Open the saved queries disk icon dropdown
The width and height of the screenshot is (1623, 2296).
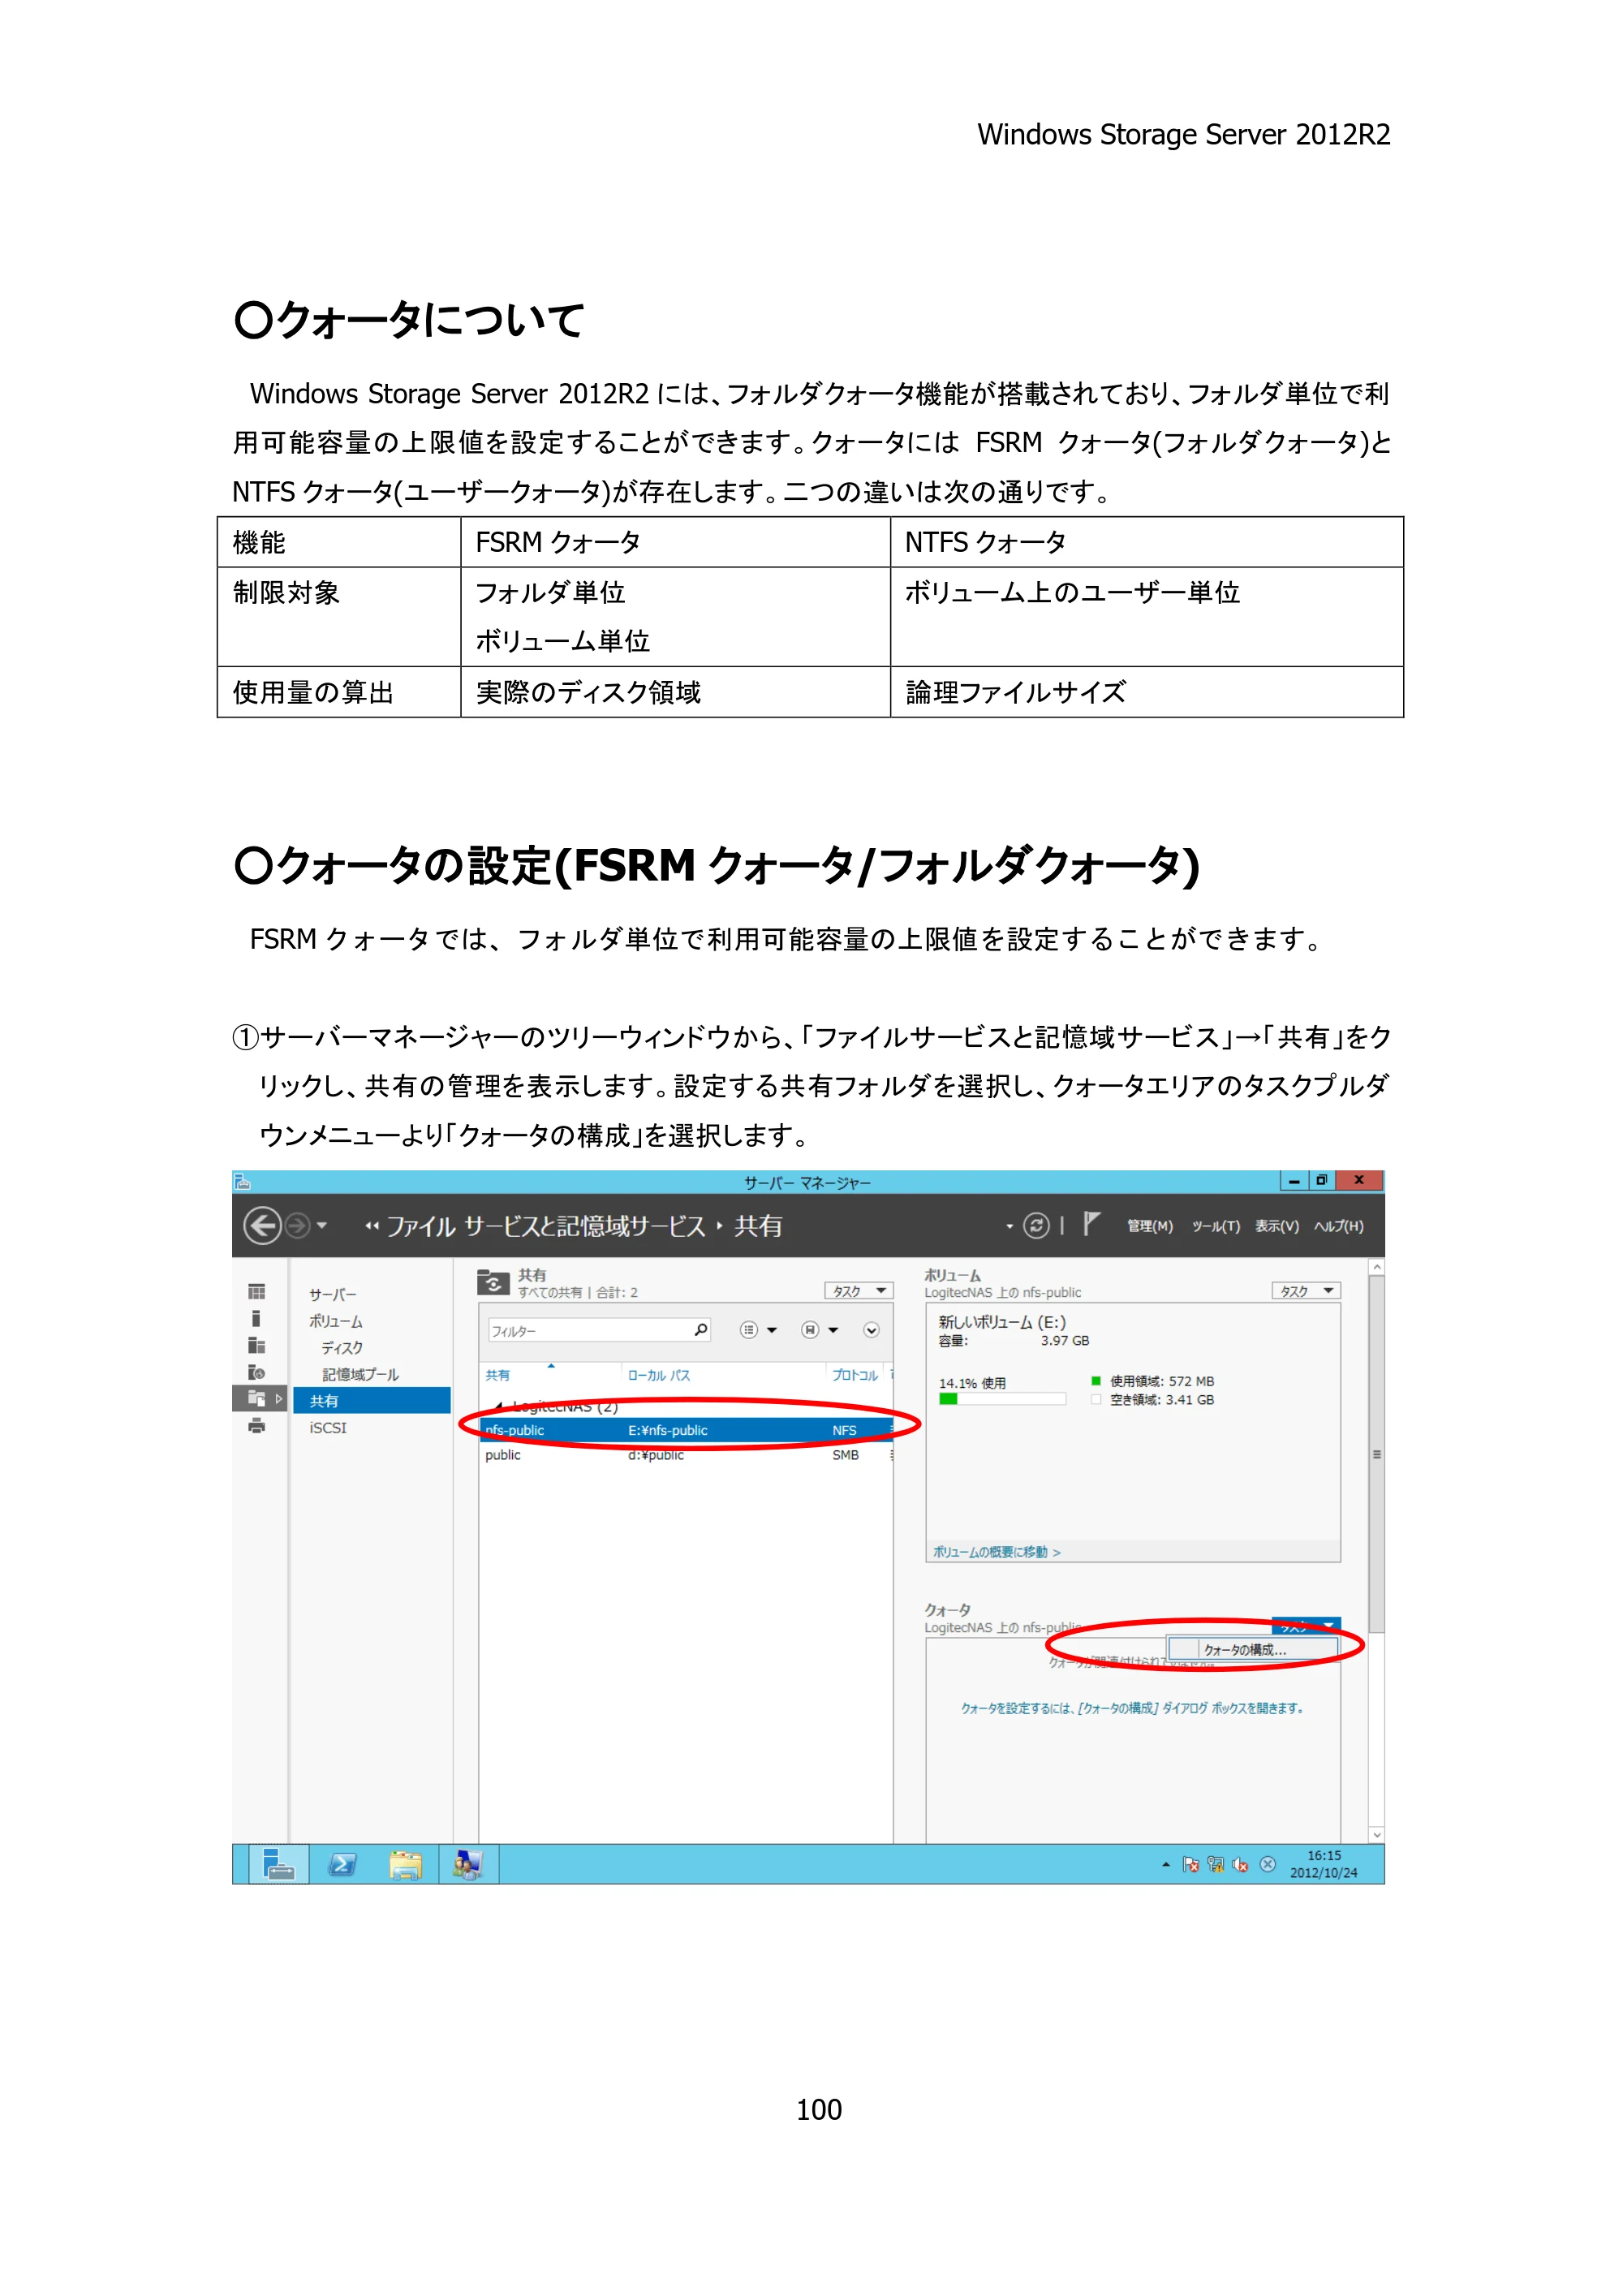819,1330
